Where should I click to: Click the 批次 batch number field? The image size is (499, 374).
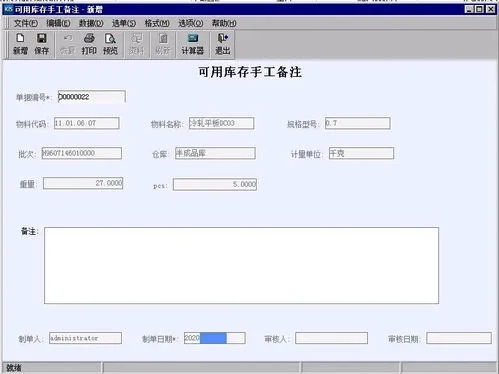82,153
